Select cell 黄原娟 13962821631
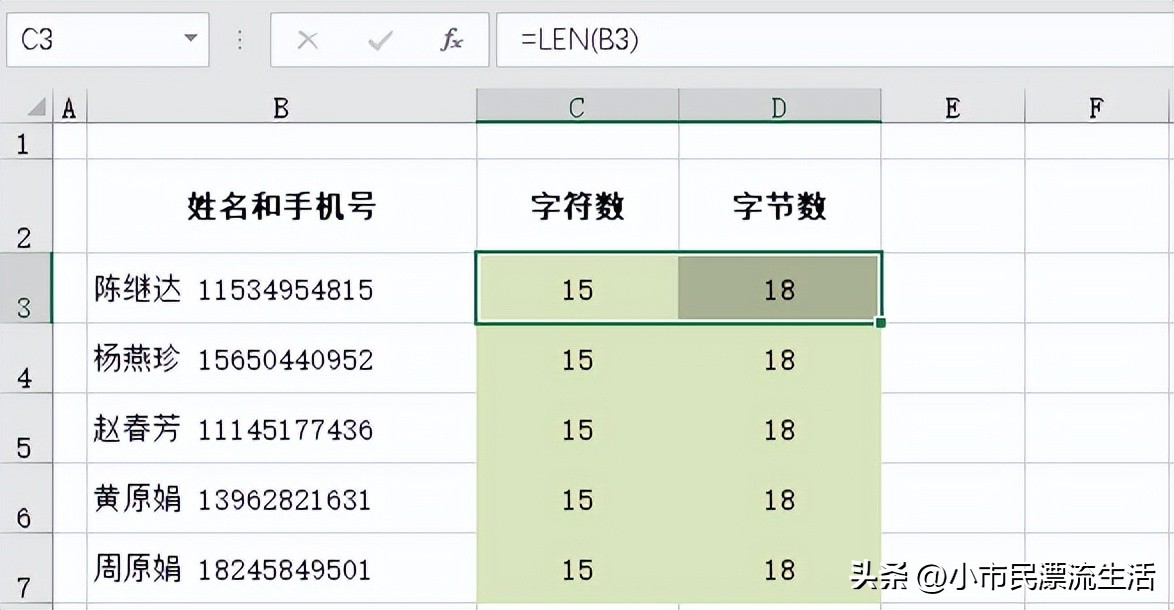The height and width of the screenshot is (610, 1174). point(282,498)
